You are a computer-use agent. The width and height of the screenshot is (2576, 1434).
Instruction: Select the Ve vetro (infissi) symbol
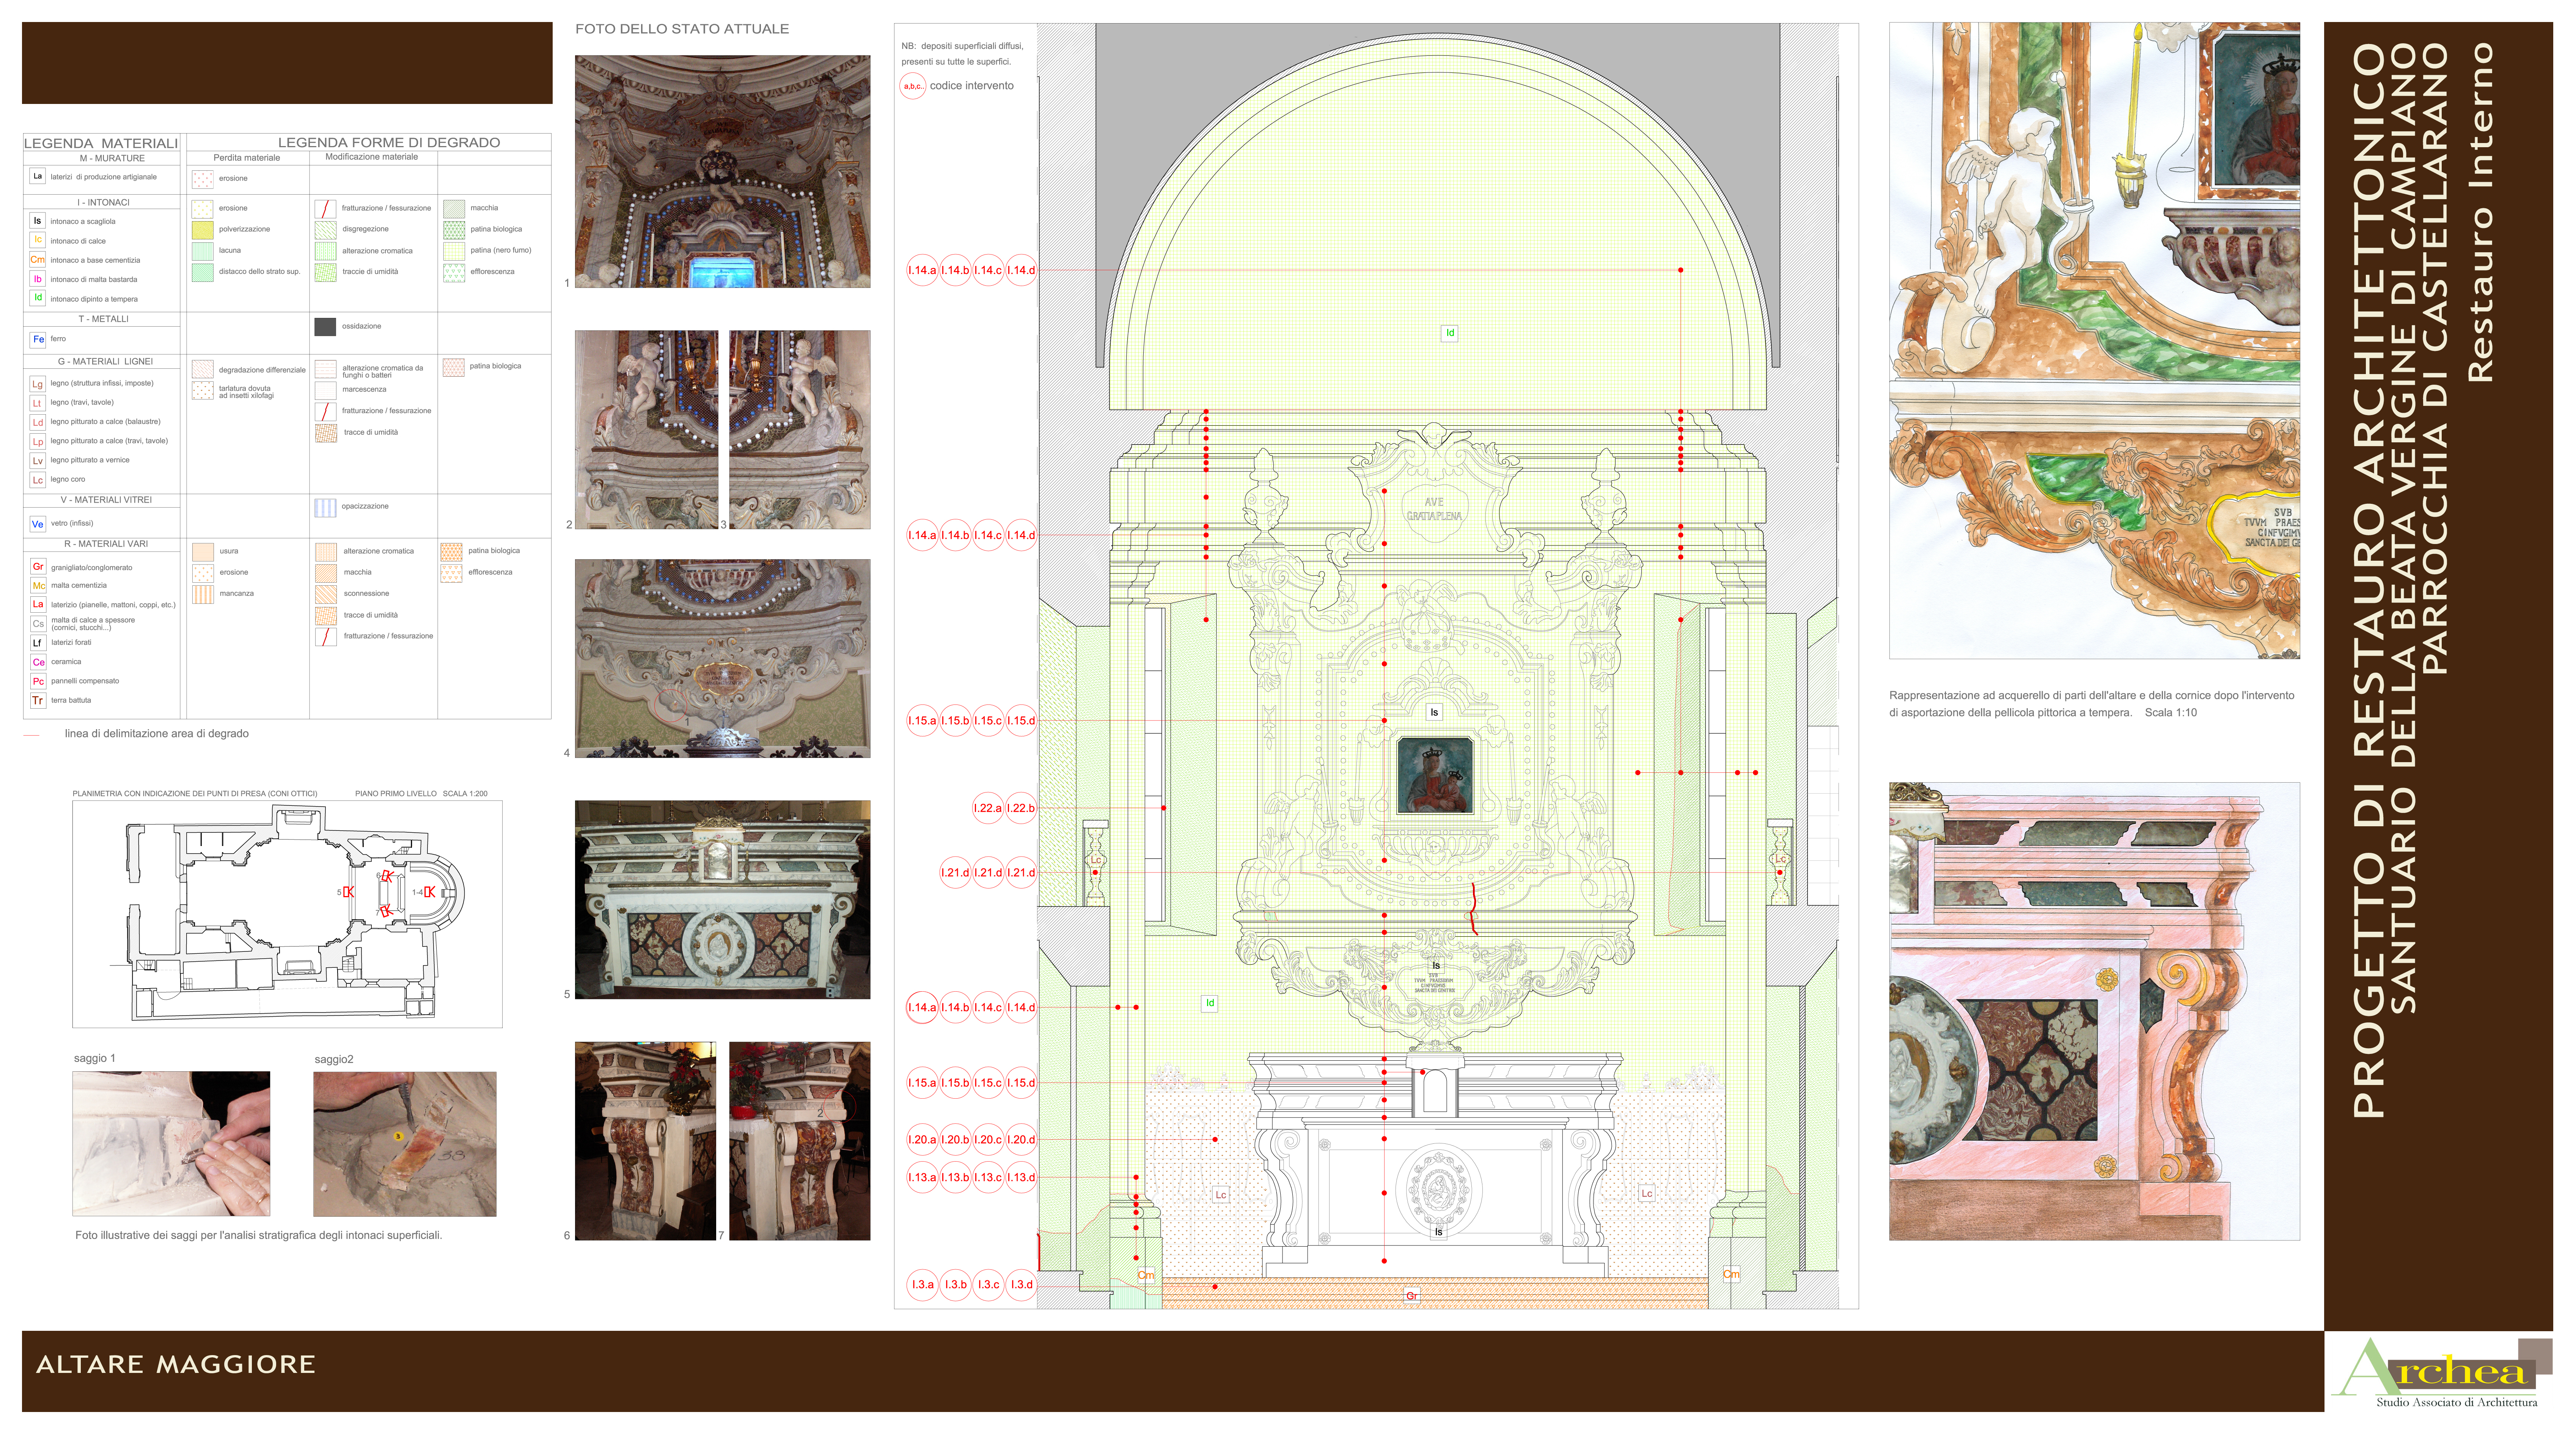(x=38, y=524)
